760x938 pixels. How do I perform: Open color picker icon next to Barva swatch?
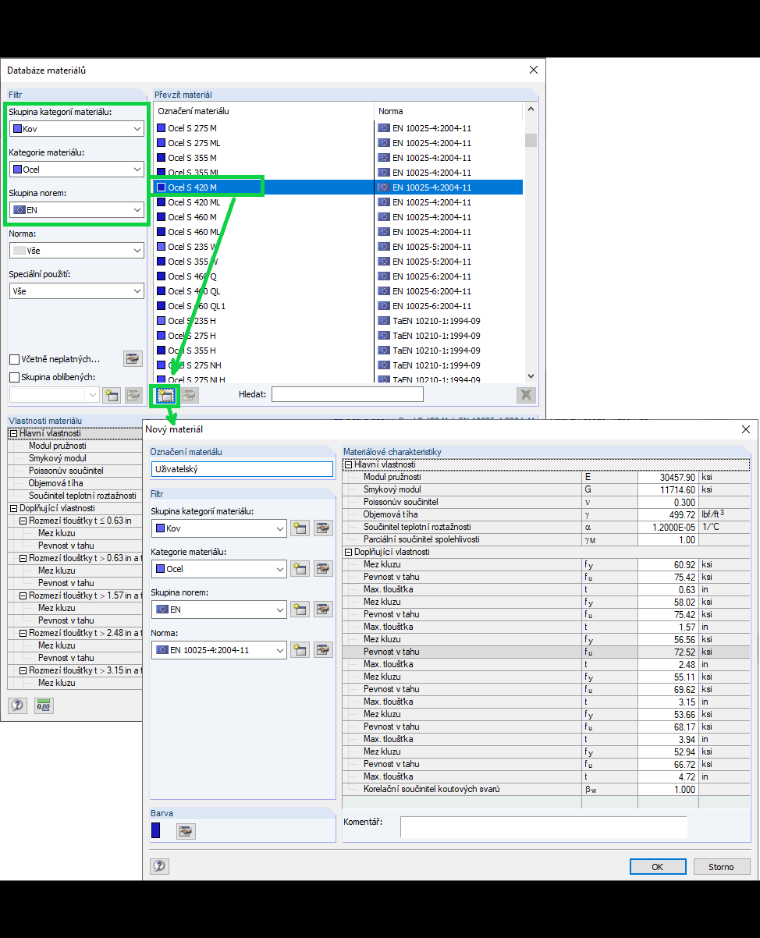pos(186,831)
